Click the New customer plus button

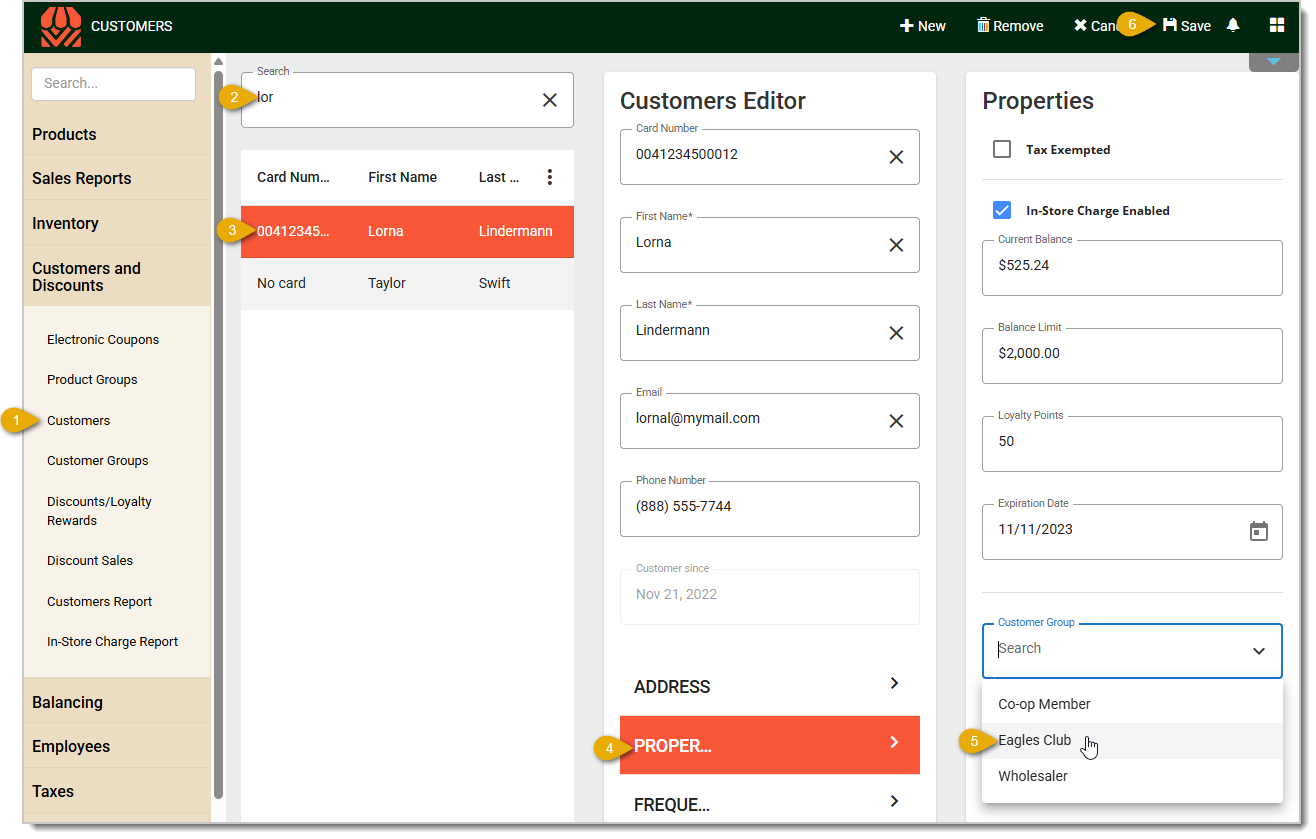(922, 26)
